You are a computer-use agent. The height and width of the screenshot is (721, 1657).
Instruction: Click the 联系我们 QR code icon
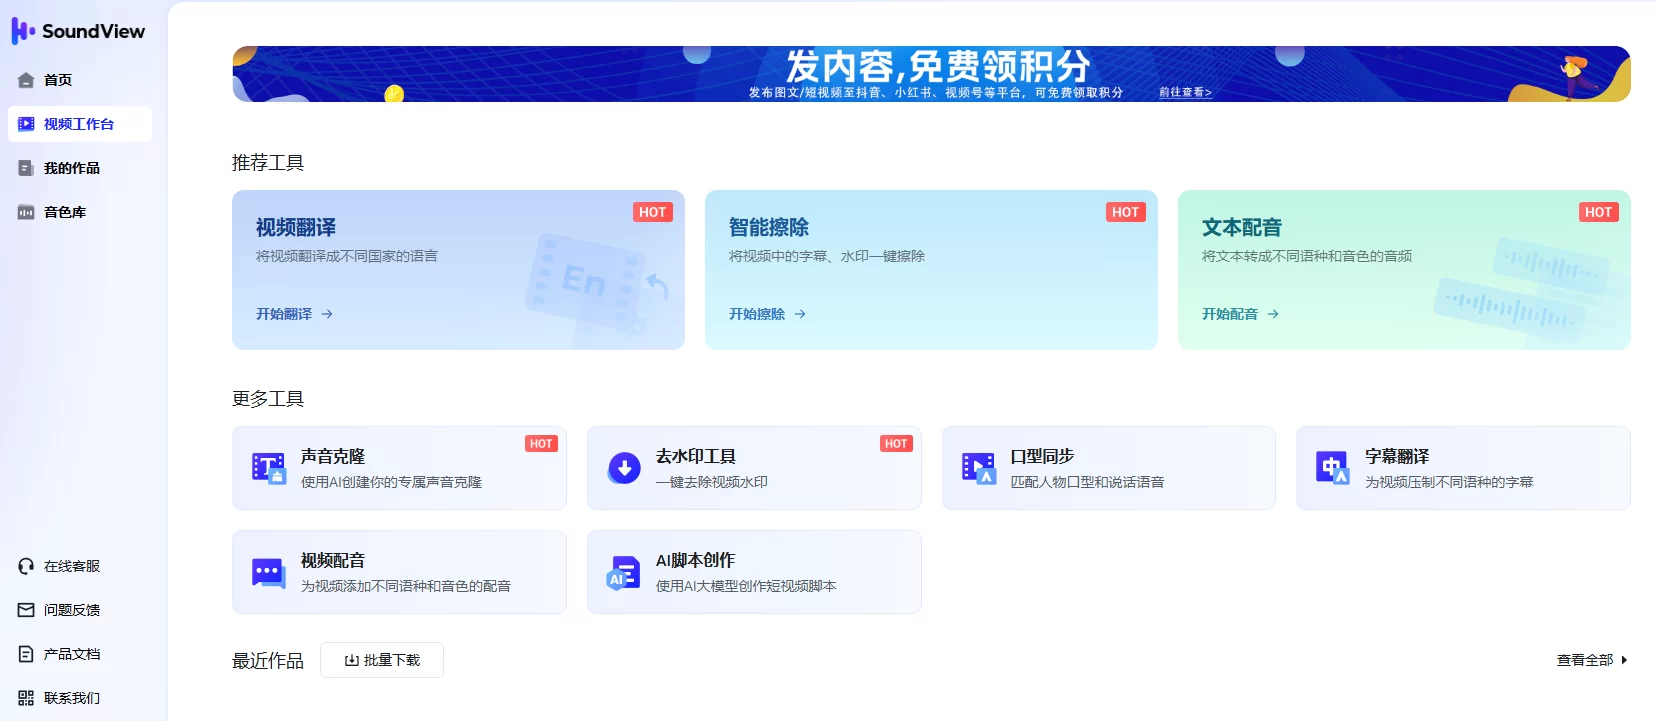click(x=26, y=698)
